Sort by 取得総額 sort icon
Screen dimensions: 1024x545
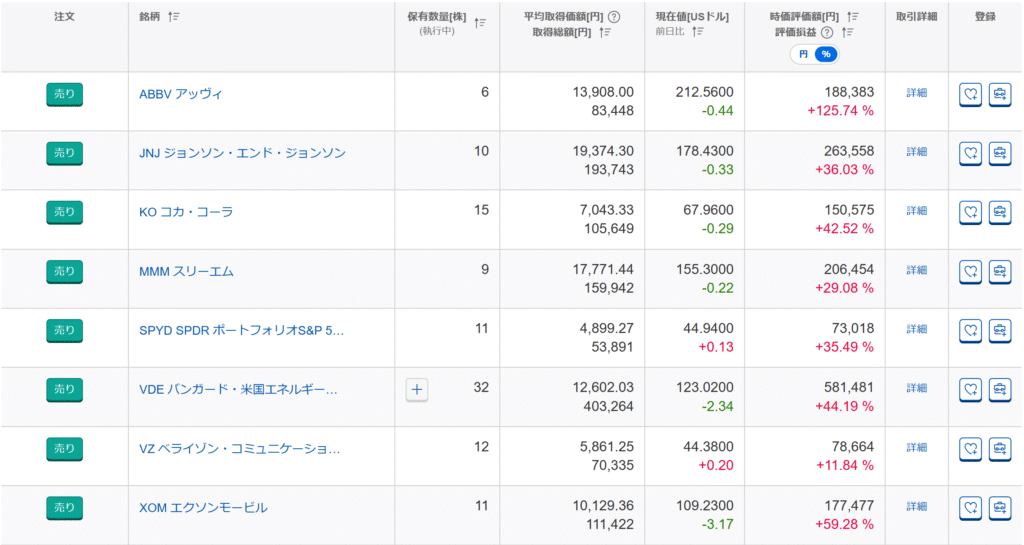coord(605,32)
